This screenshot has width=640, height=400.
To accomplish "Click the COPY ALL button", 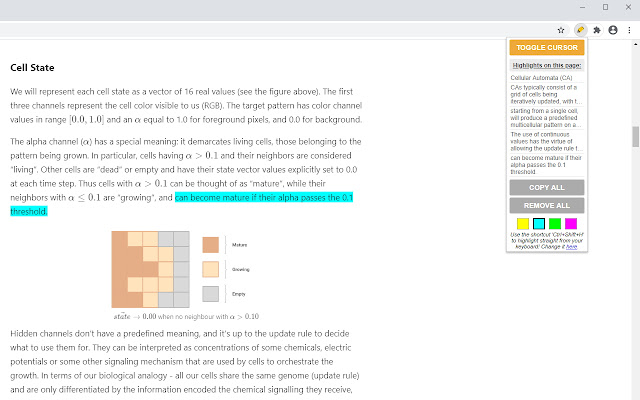I will (547, 187).
